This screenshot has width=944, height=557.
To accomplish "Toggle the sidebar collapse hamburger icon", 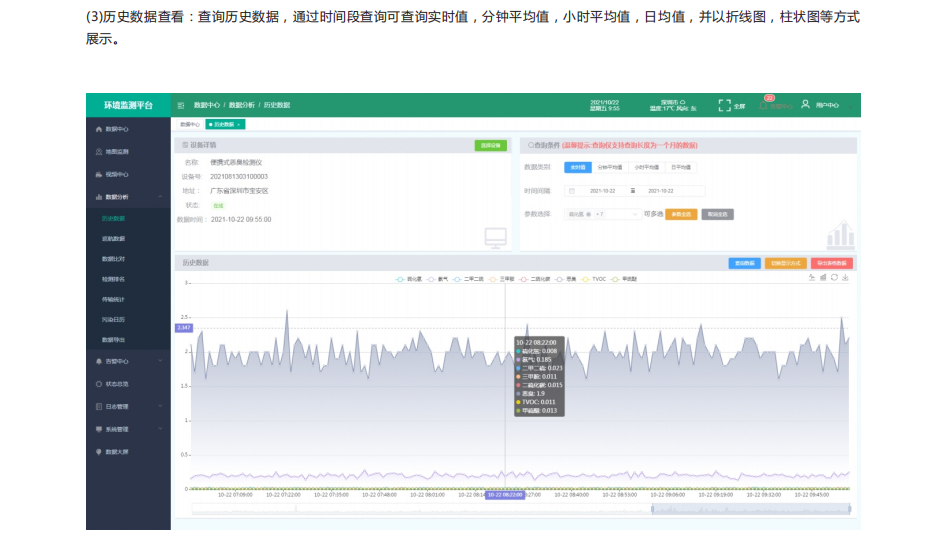I will (181, 105).
